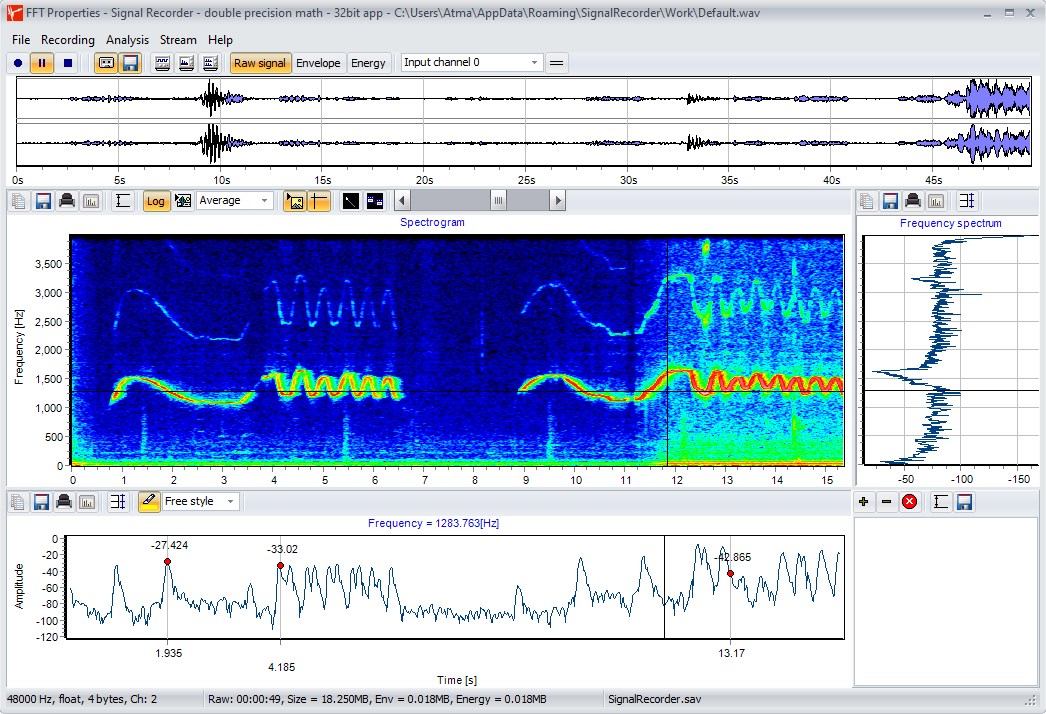1046x714 pixels.
Task: Save the amplitude plot using its floppy icon
Action: (41, 502)
